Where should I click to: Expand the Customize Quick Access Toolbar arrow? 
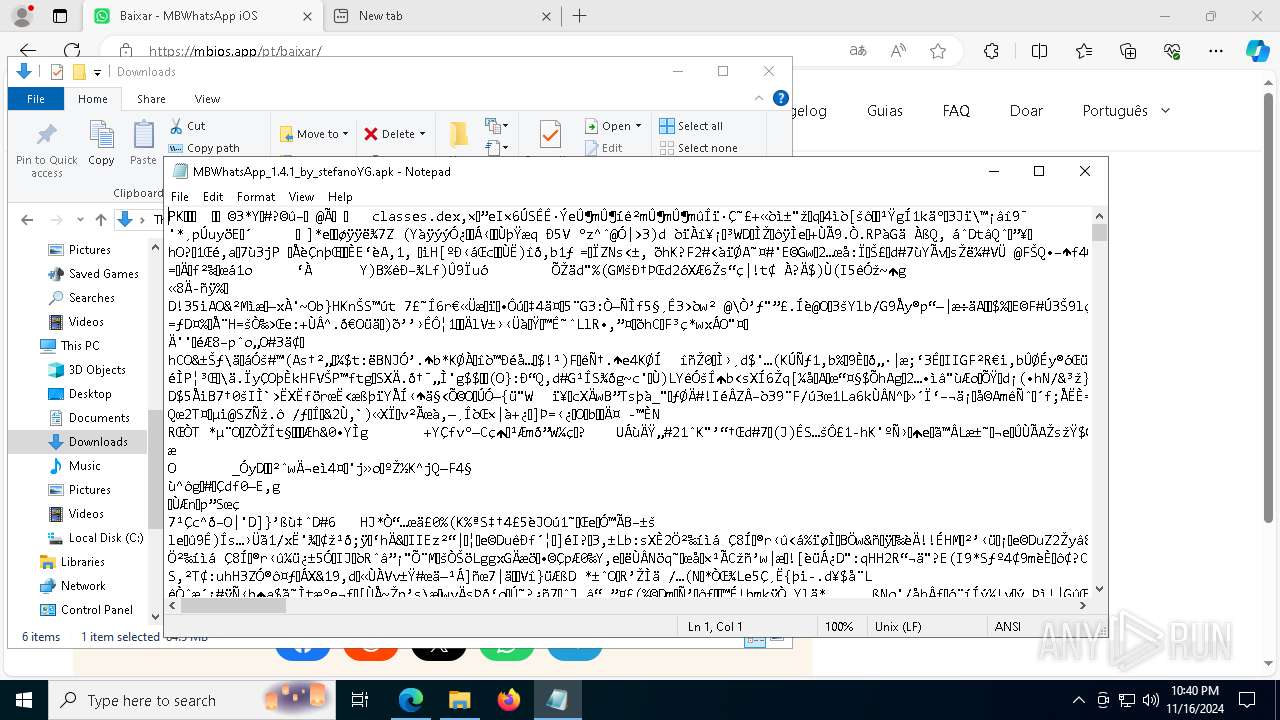97,72
